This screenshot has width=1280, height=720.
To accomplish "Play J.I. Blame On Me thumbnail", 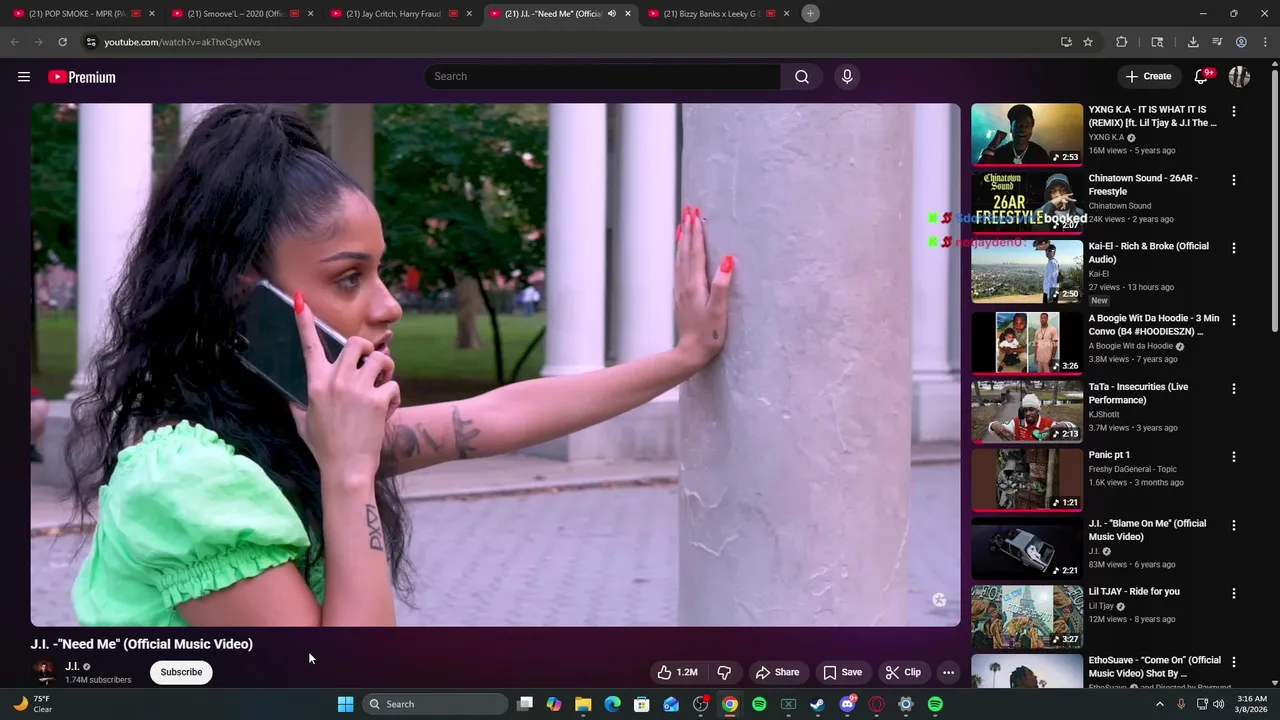I will point(1027,548).
